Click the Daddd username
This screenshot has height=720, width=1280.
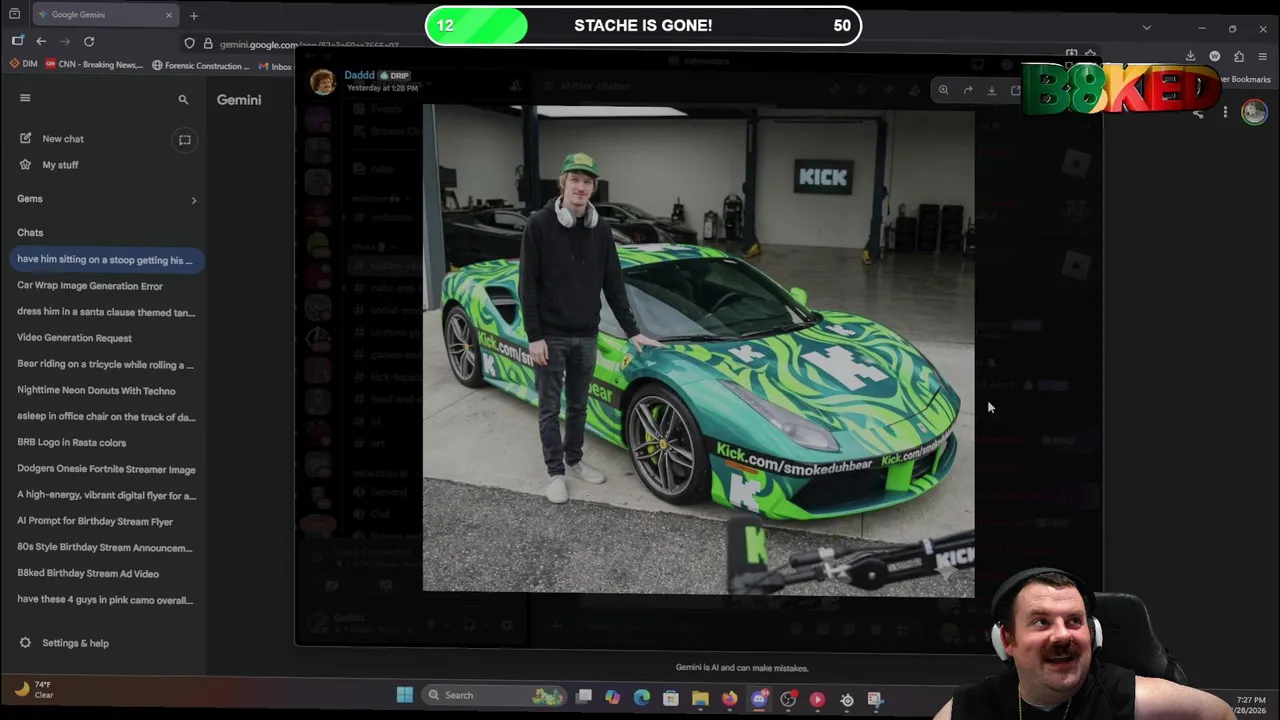359,75
